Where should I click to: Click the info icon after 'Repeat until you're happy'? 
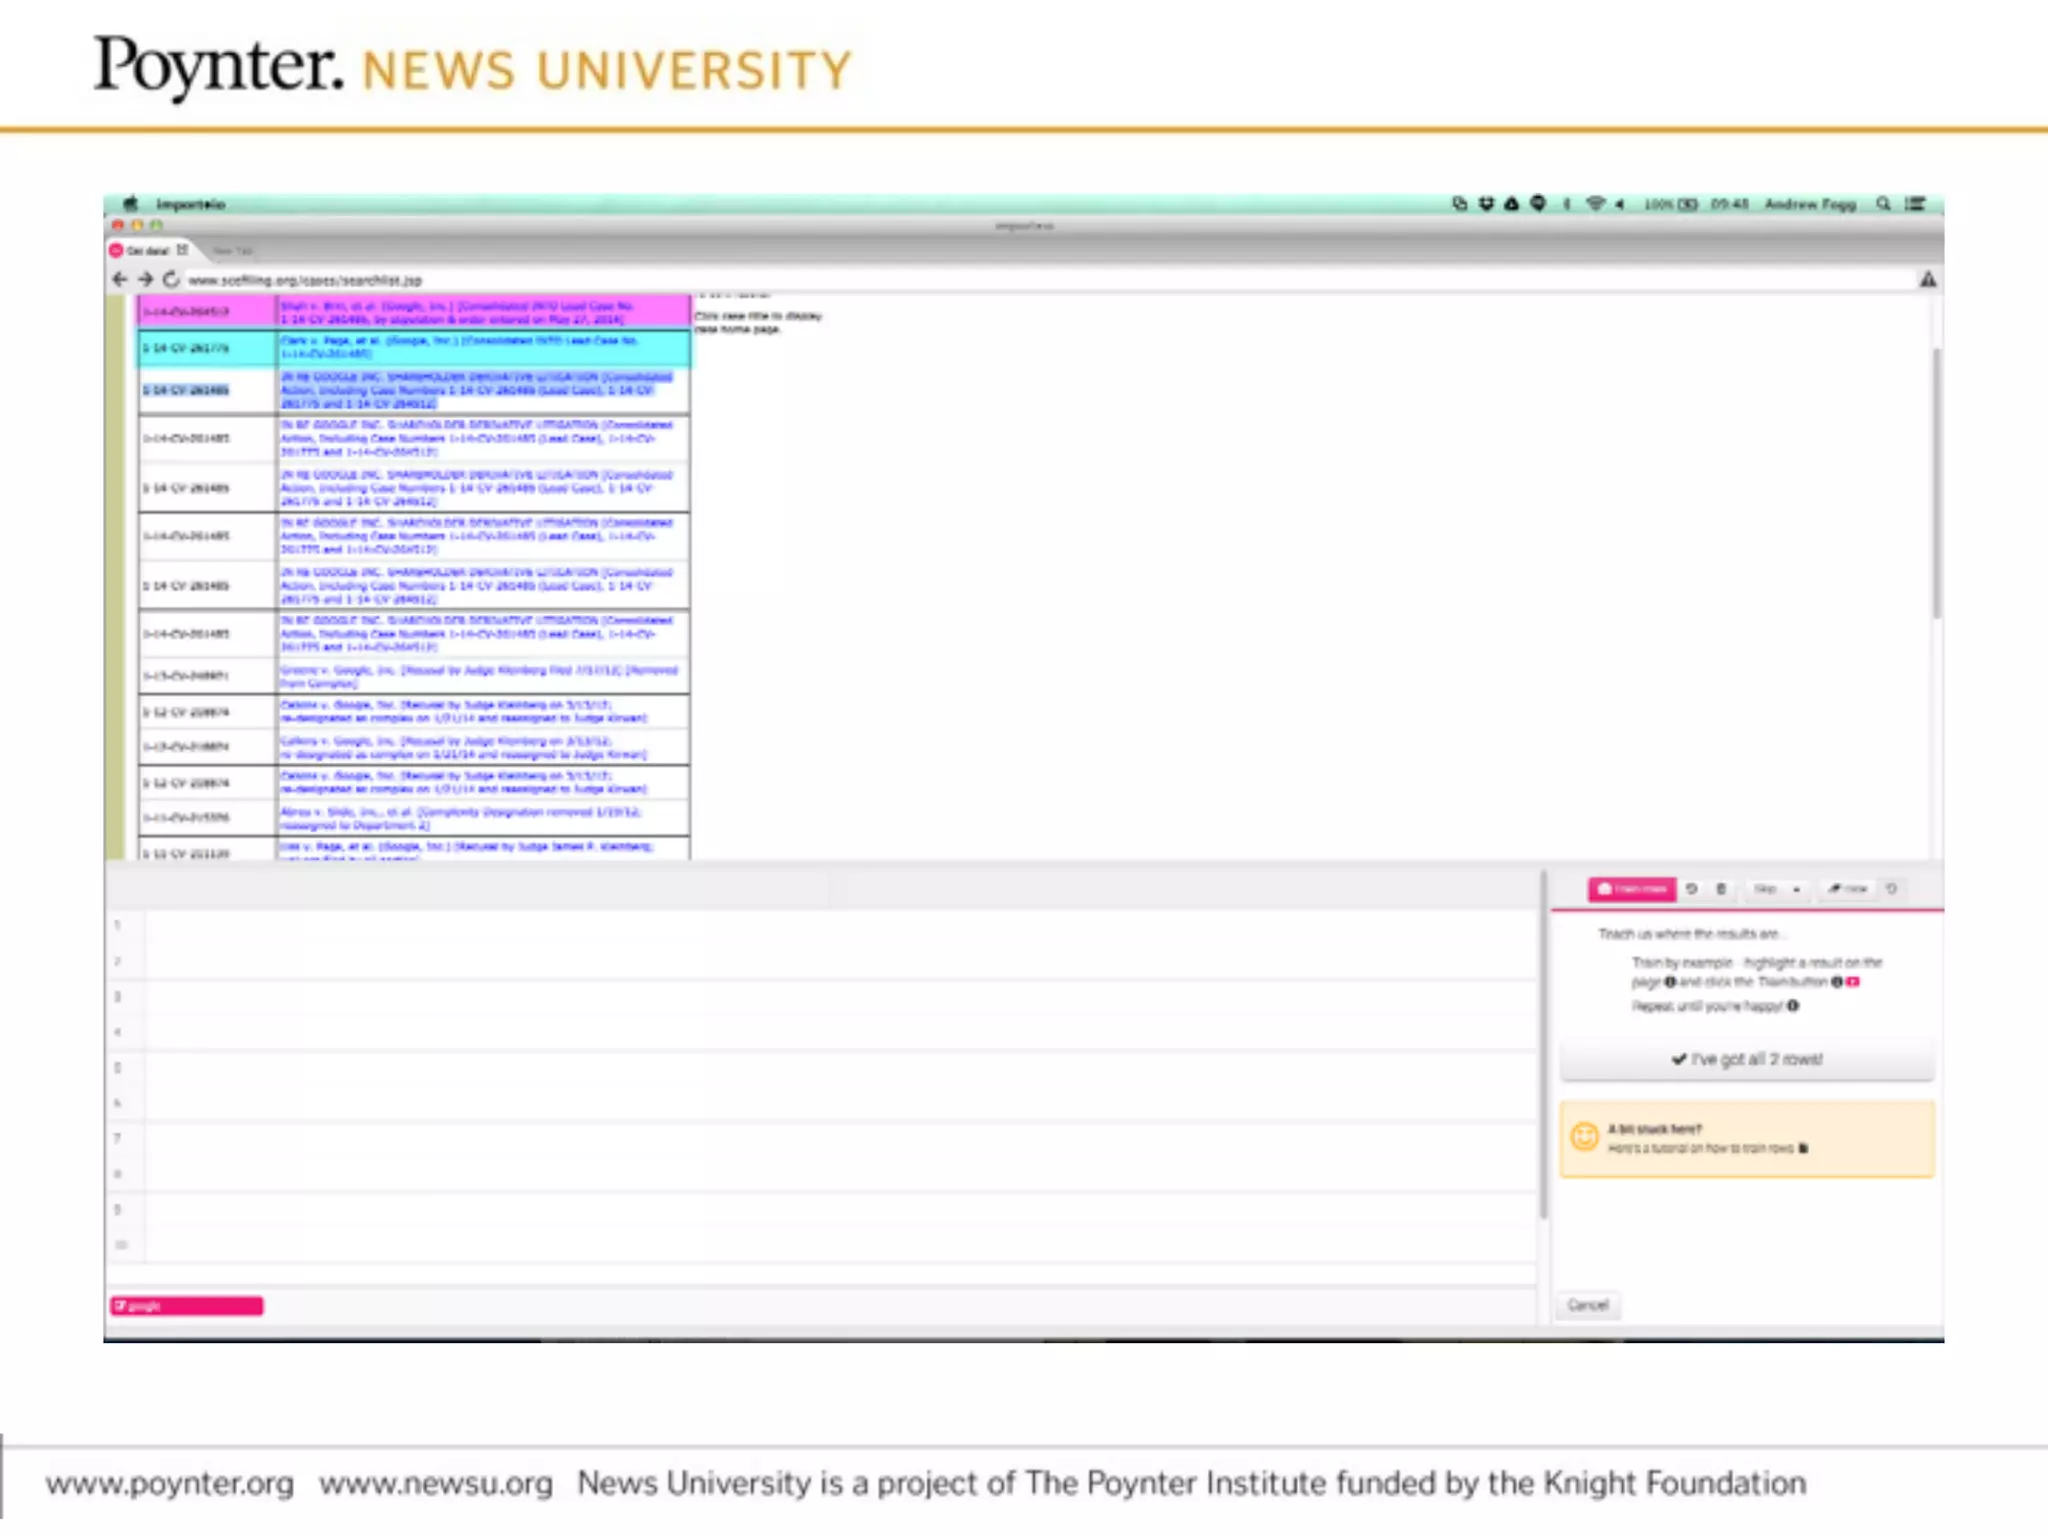pyautogui.click(x=1793, y=1006)
